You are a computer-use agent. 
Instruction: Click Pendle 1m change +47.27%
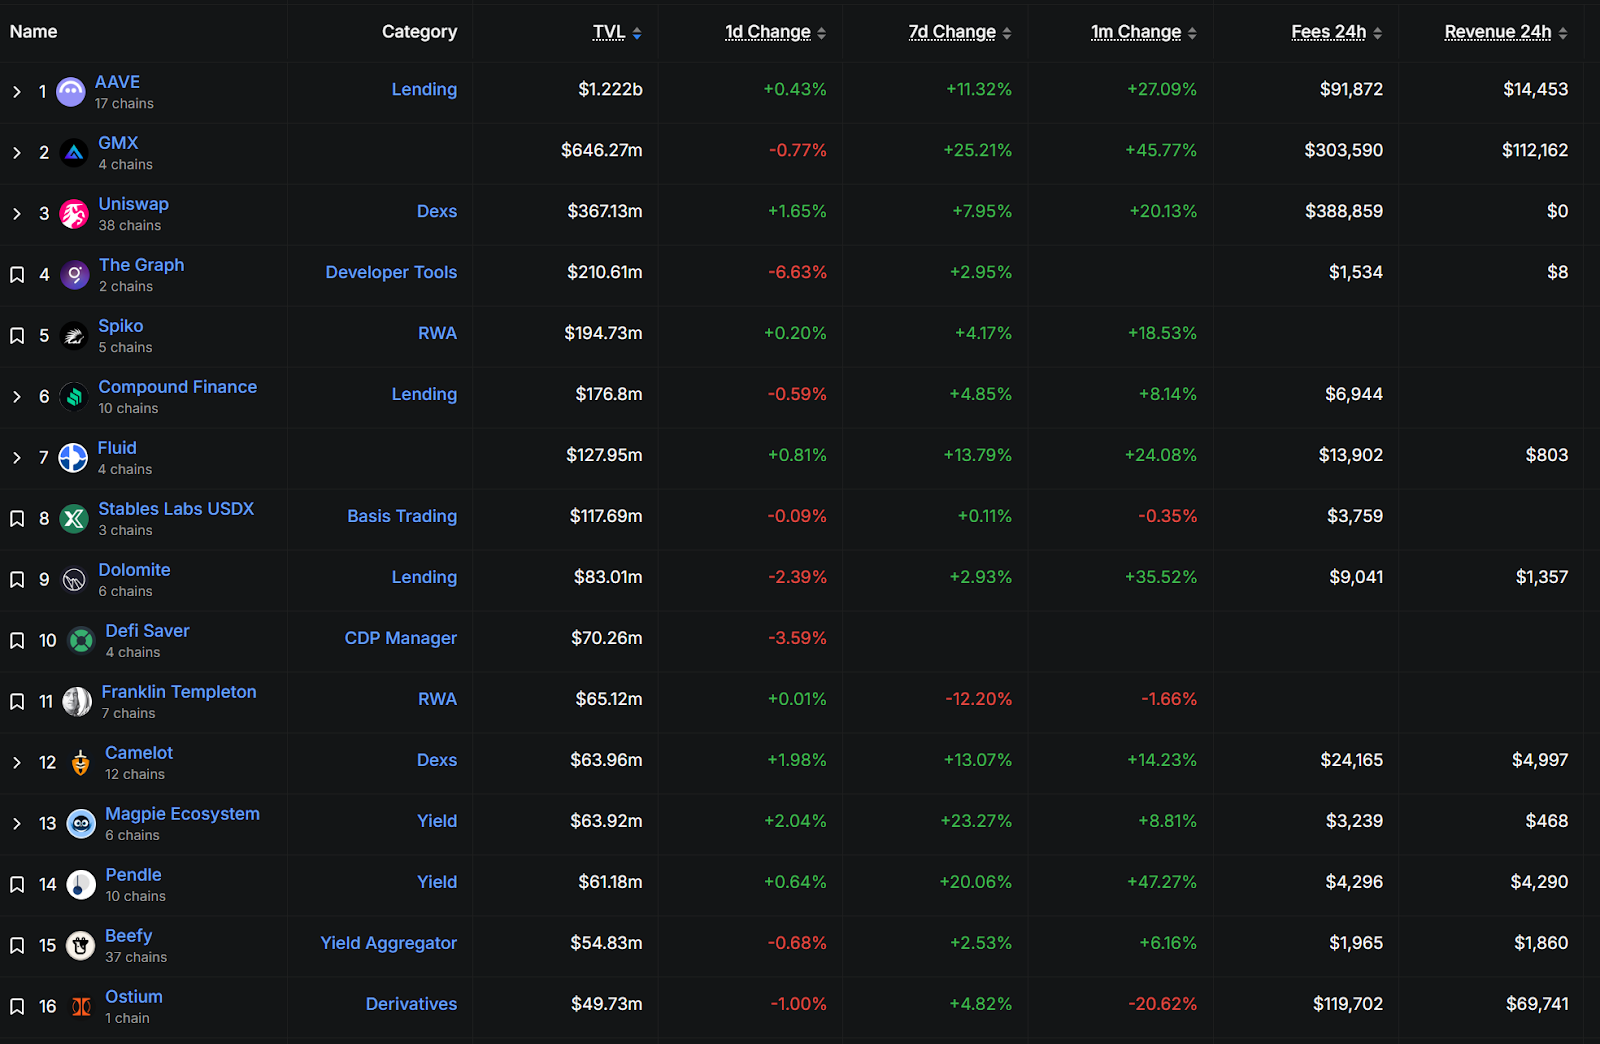point(1161,882)
